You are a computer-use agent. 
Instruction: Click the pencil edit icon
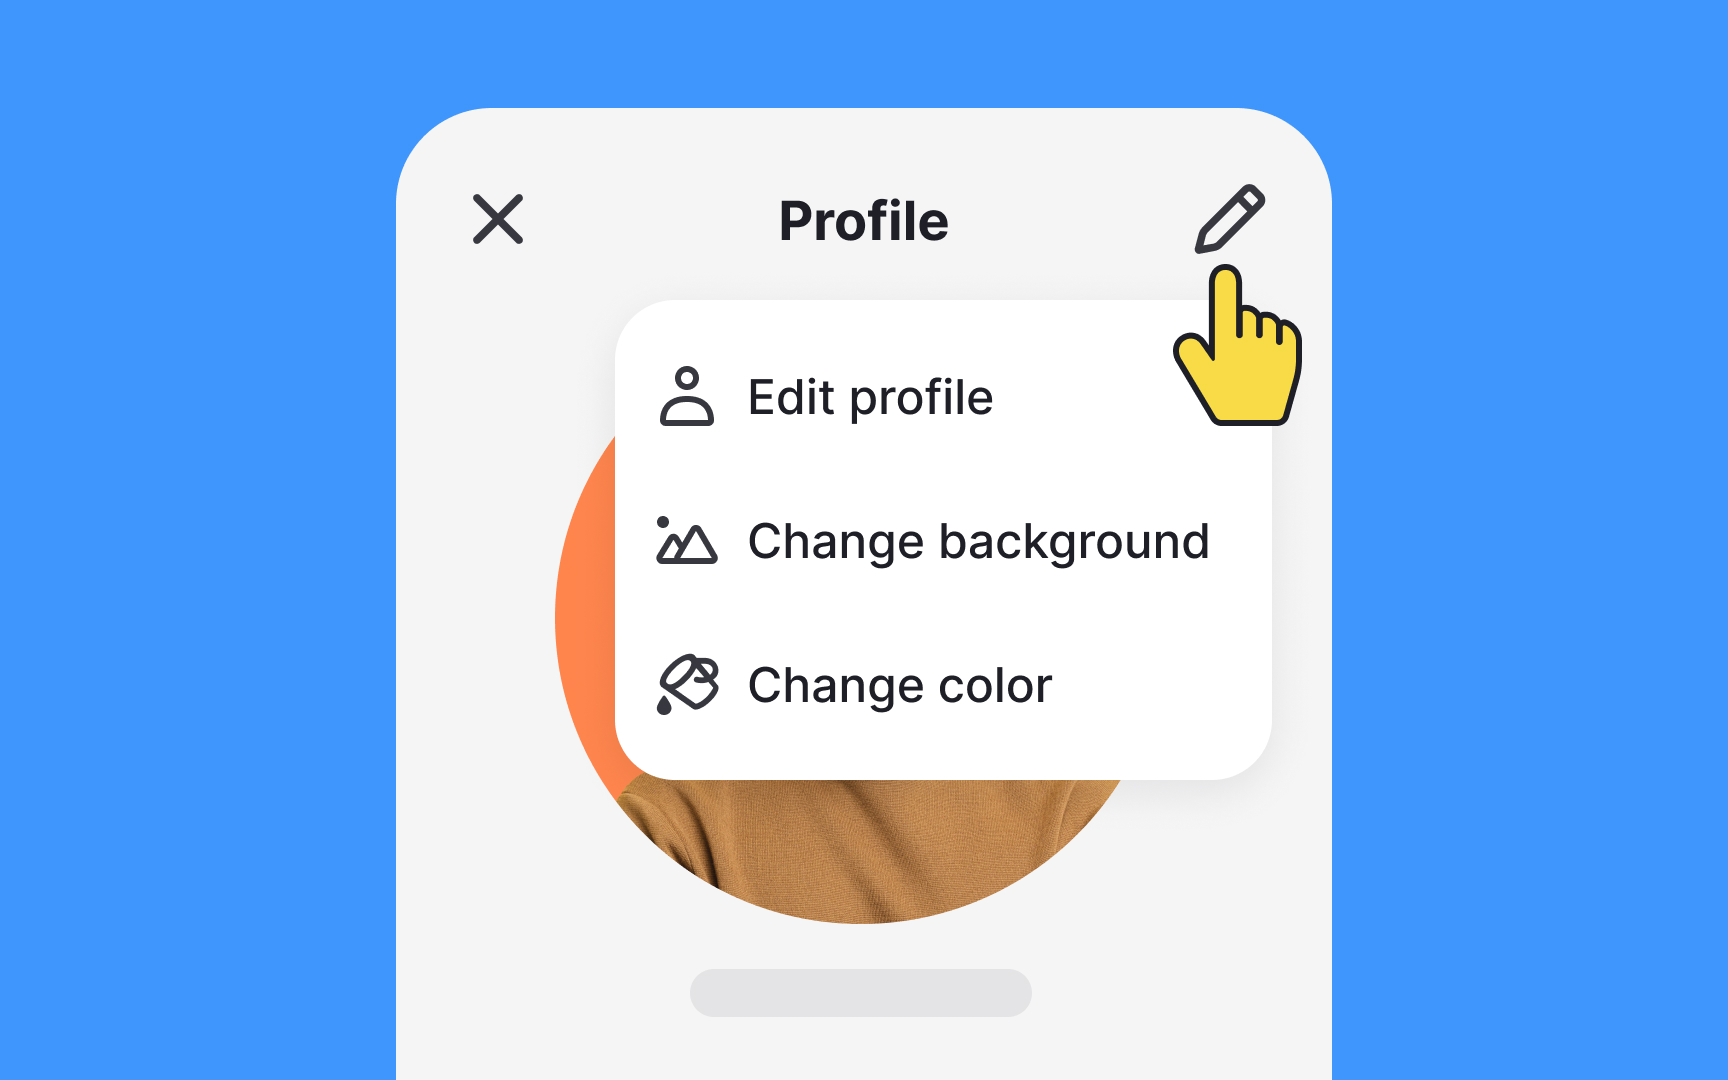(x=1230, y=219)
